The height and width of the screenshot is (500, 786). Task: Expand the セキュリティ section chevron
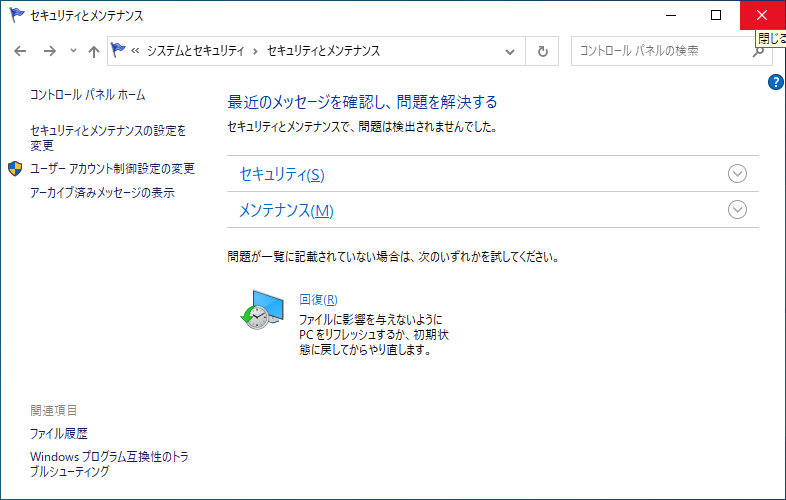(x=738, y=174)
